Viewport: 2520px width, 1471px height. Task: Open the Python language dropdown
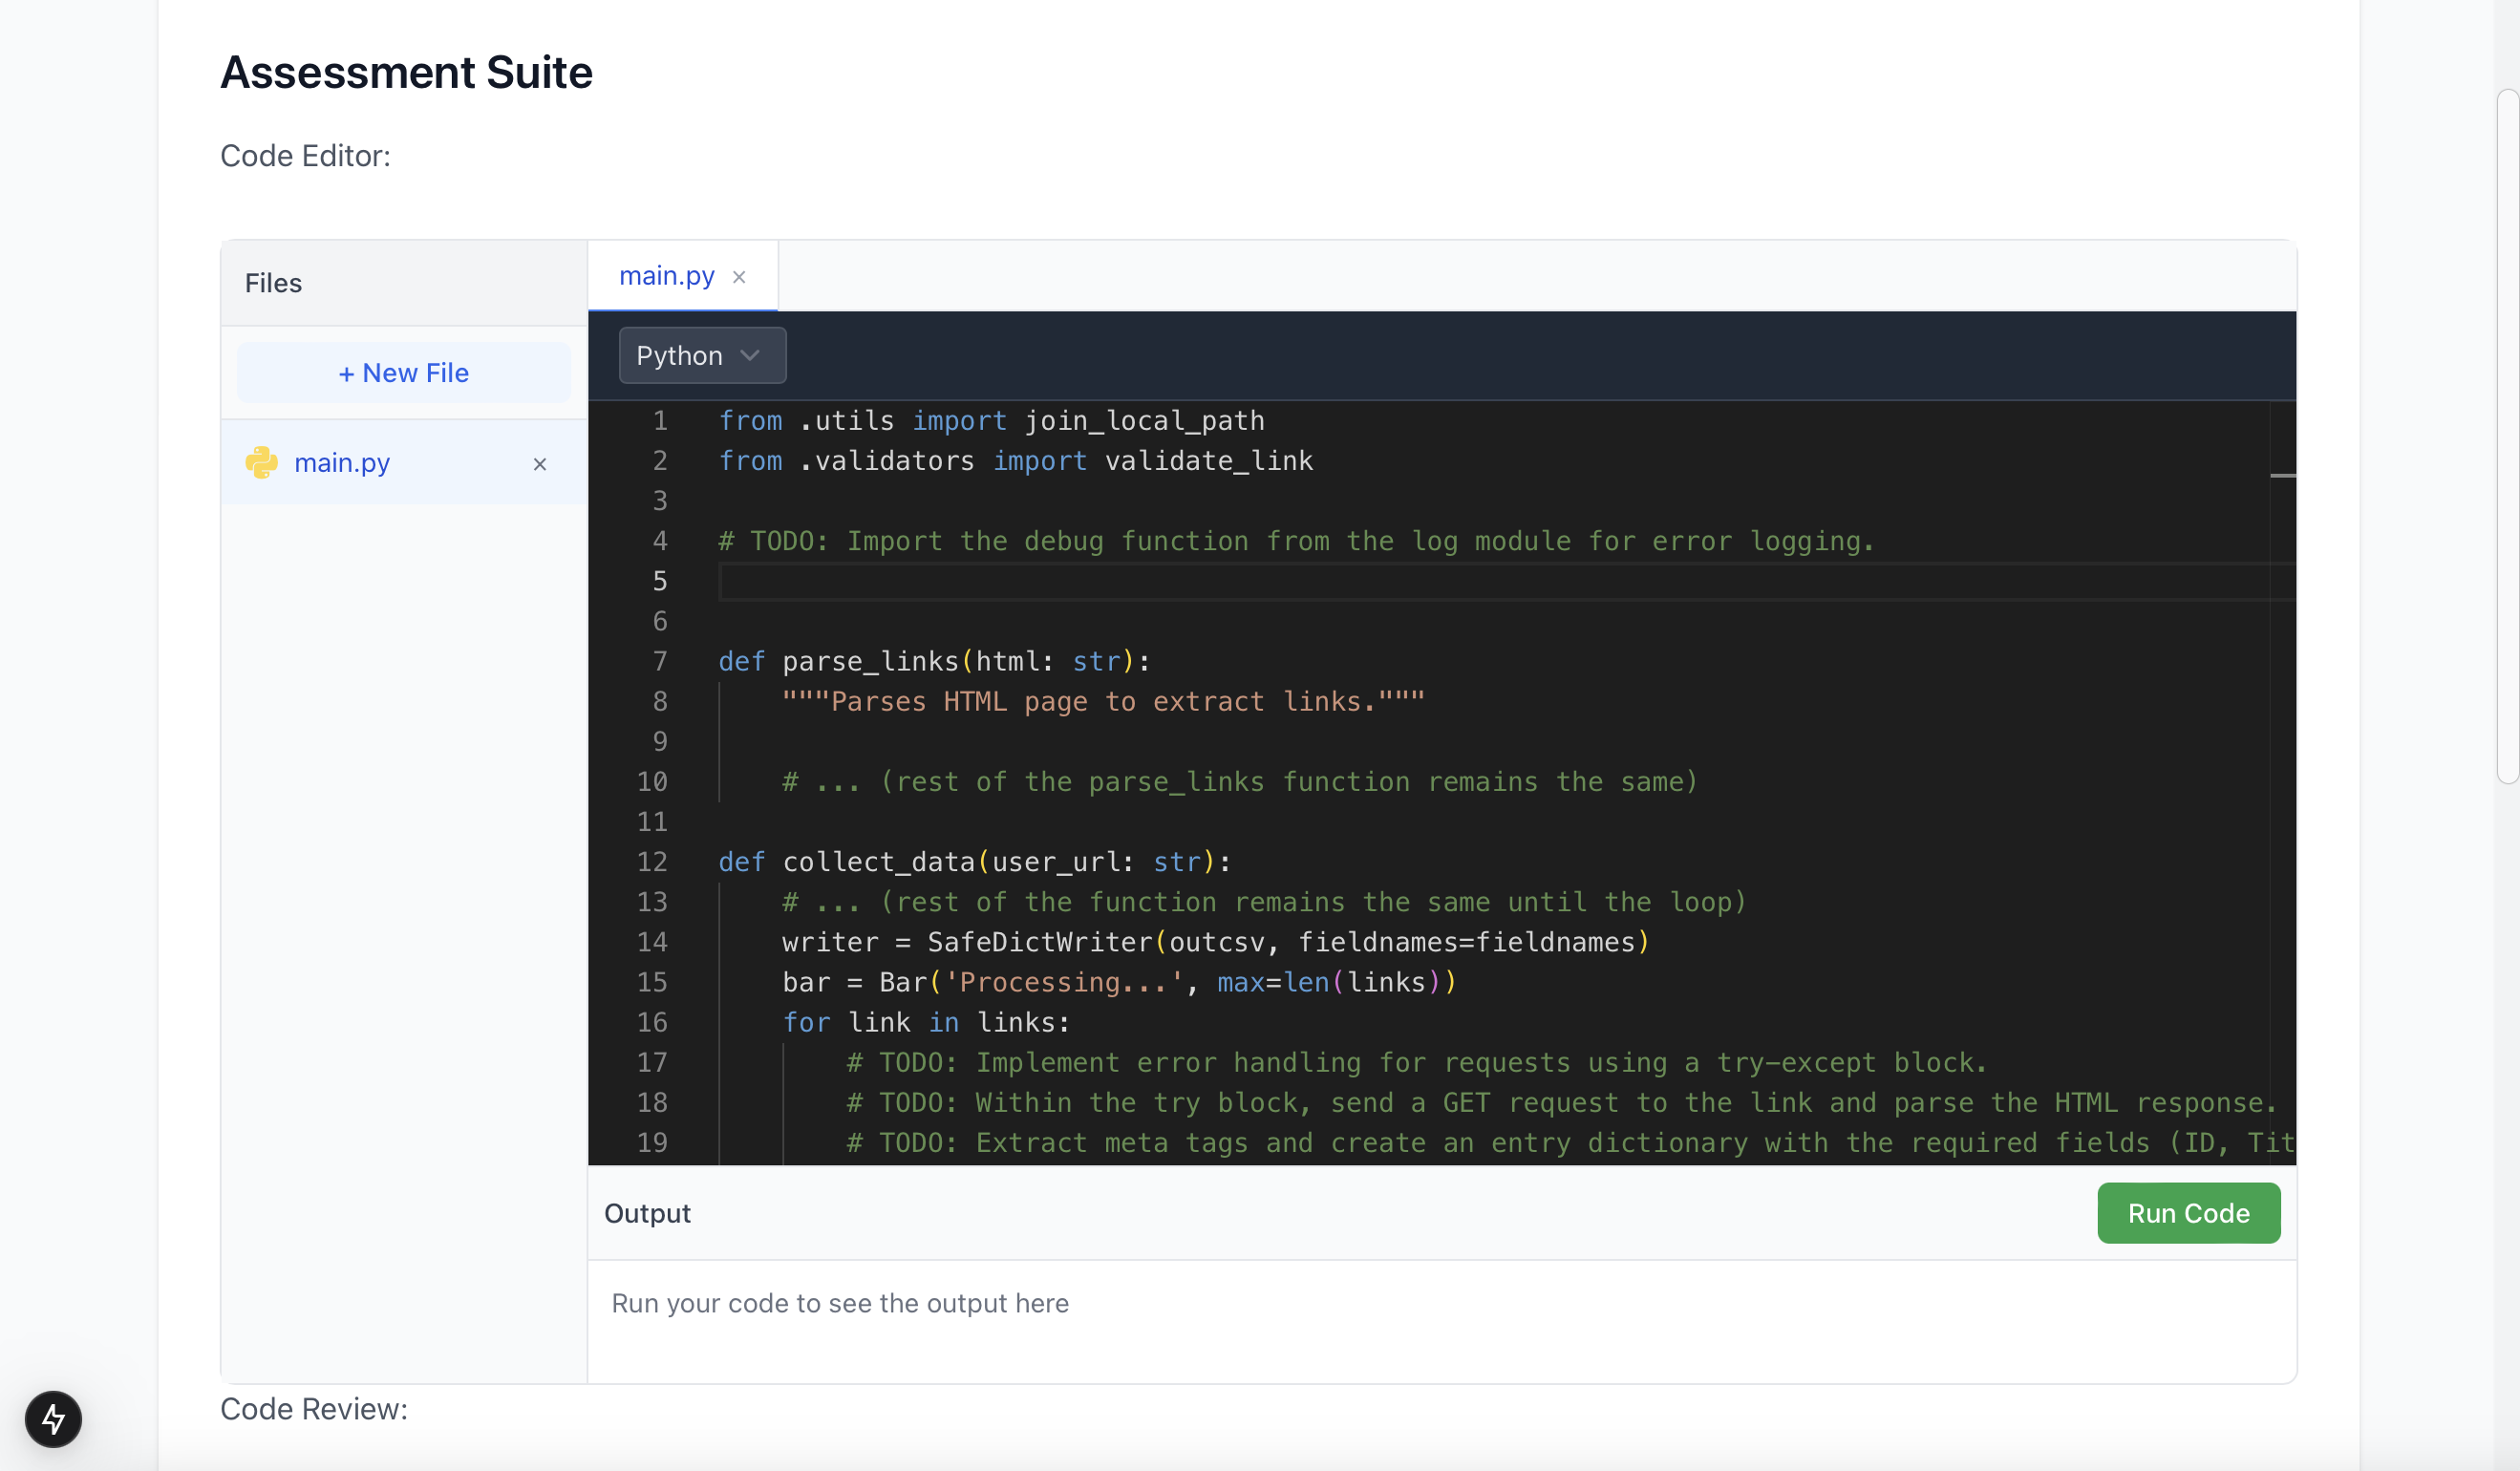click(701, 356)
